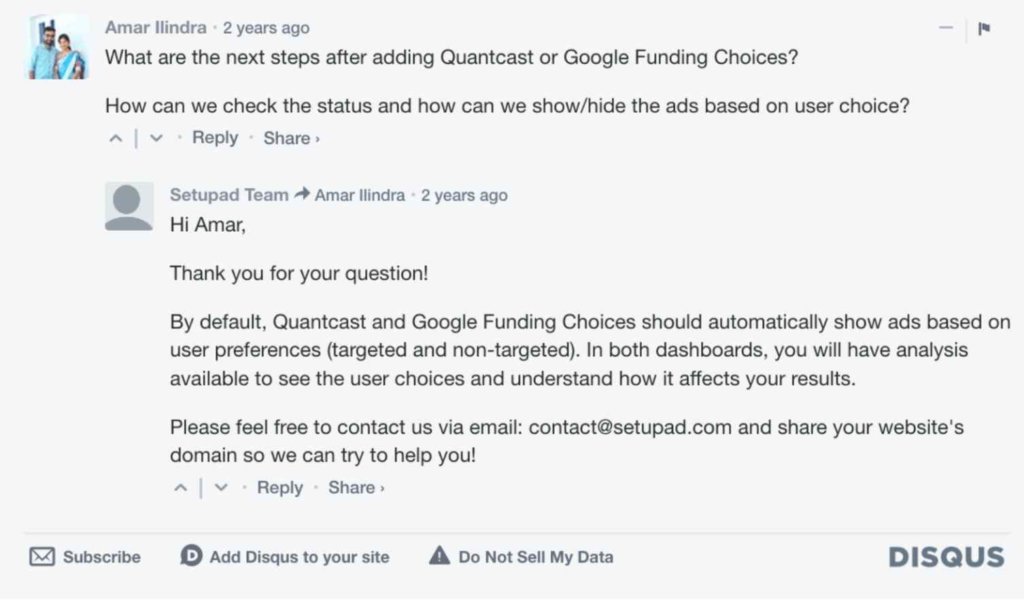Open Amar Ilindra's profile avatar
Image resolution: width=1024 pixels, height=601 pixels.
[x=57, y=46]
